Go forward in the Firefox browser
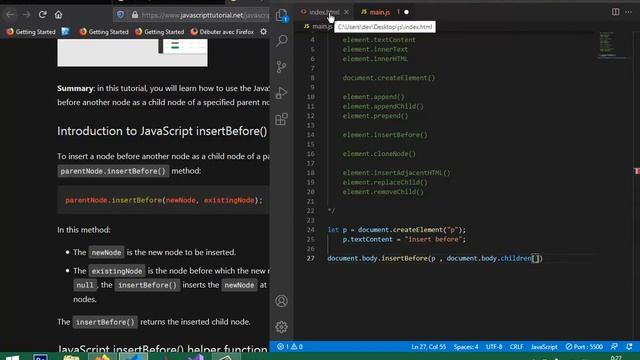Viewport: 640px width, 360px height. (x=27, y=15)
